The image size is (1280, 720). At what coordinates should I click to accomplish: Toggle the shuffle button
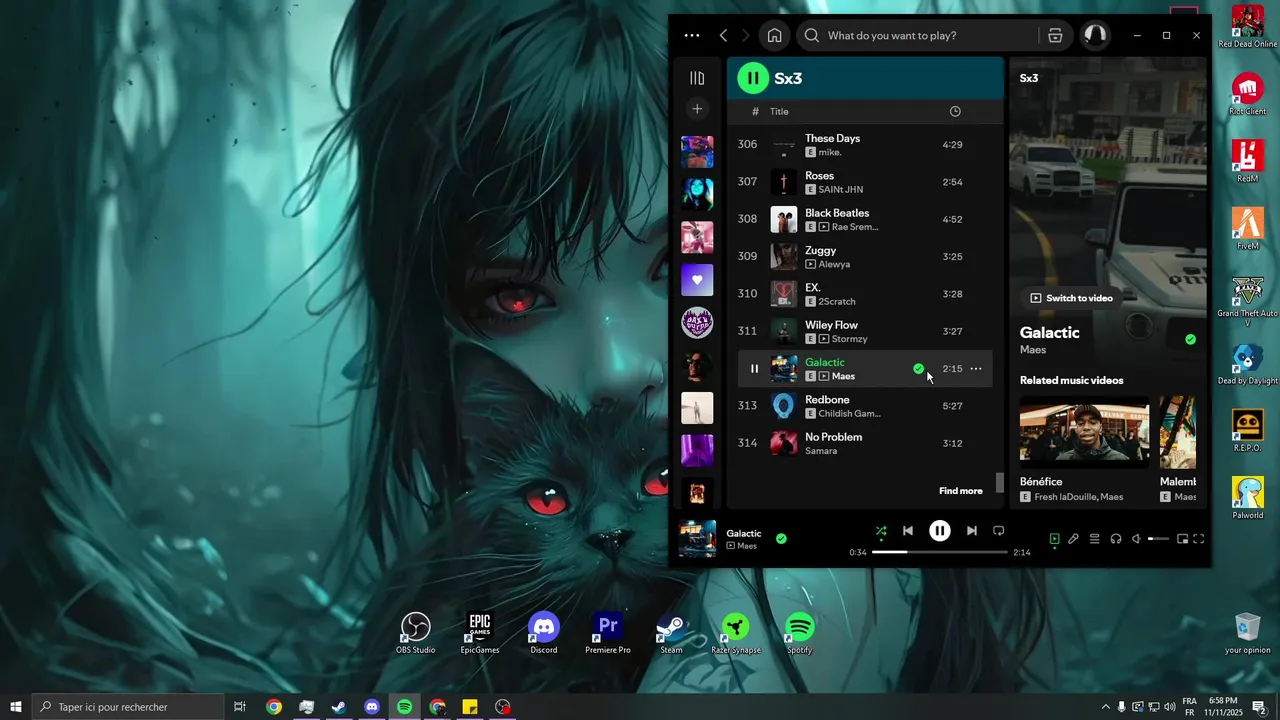[881, 531]
